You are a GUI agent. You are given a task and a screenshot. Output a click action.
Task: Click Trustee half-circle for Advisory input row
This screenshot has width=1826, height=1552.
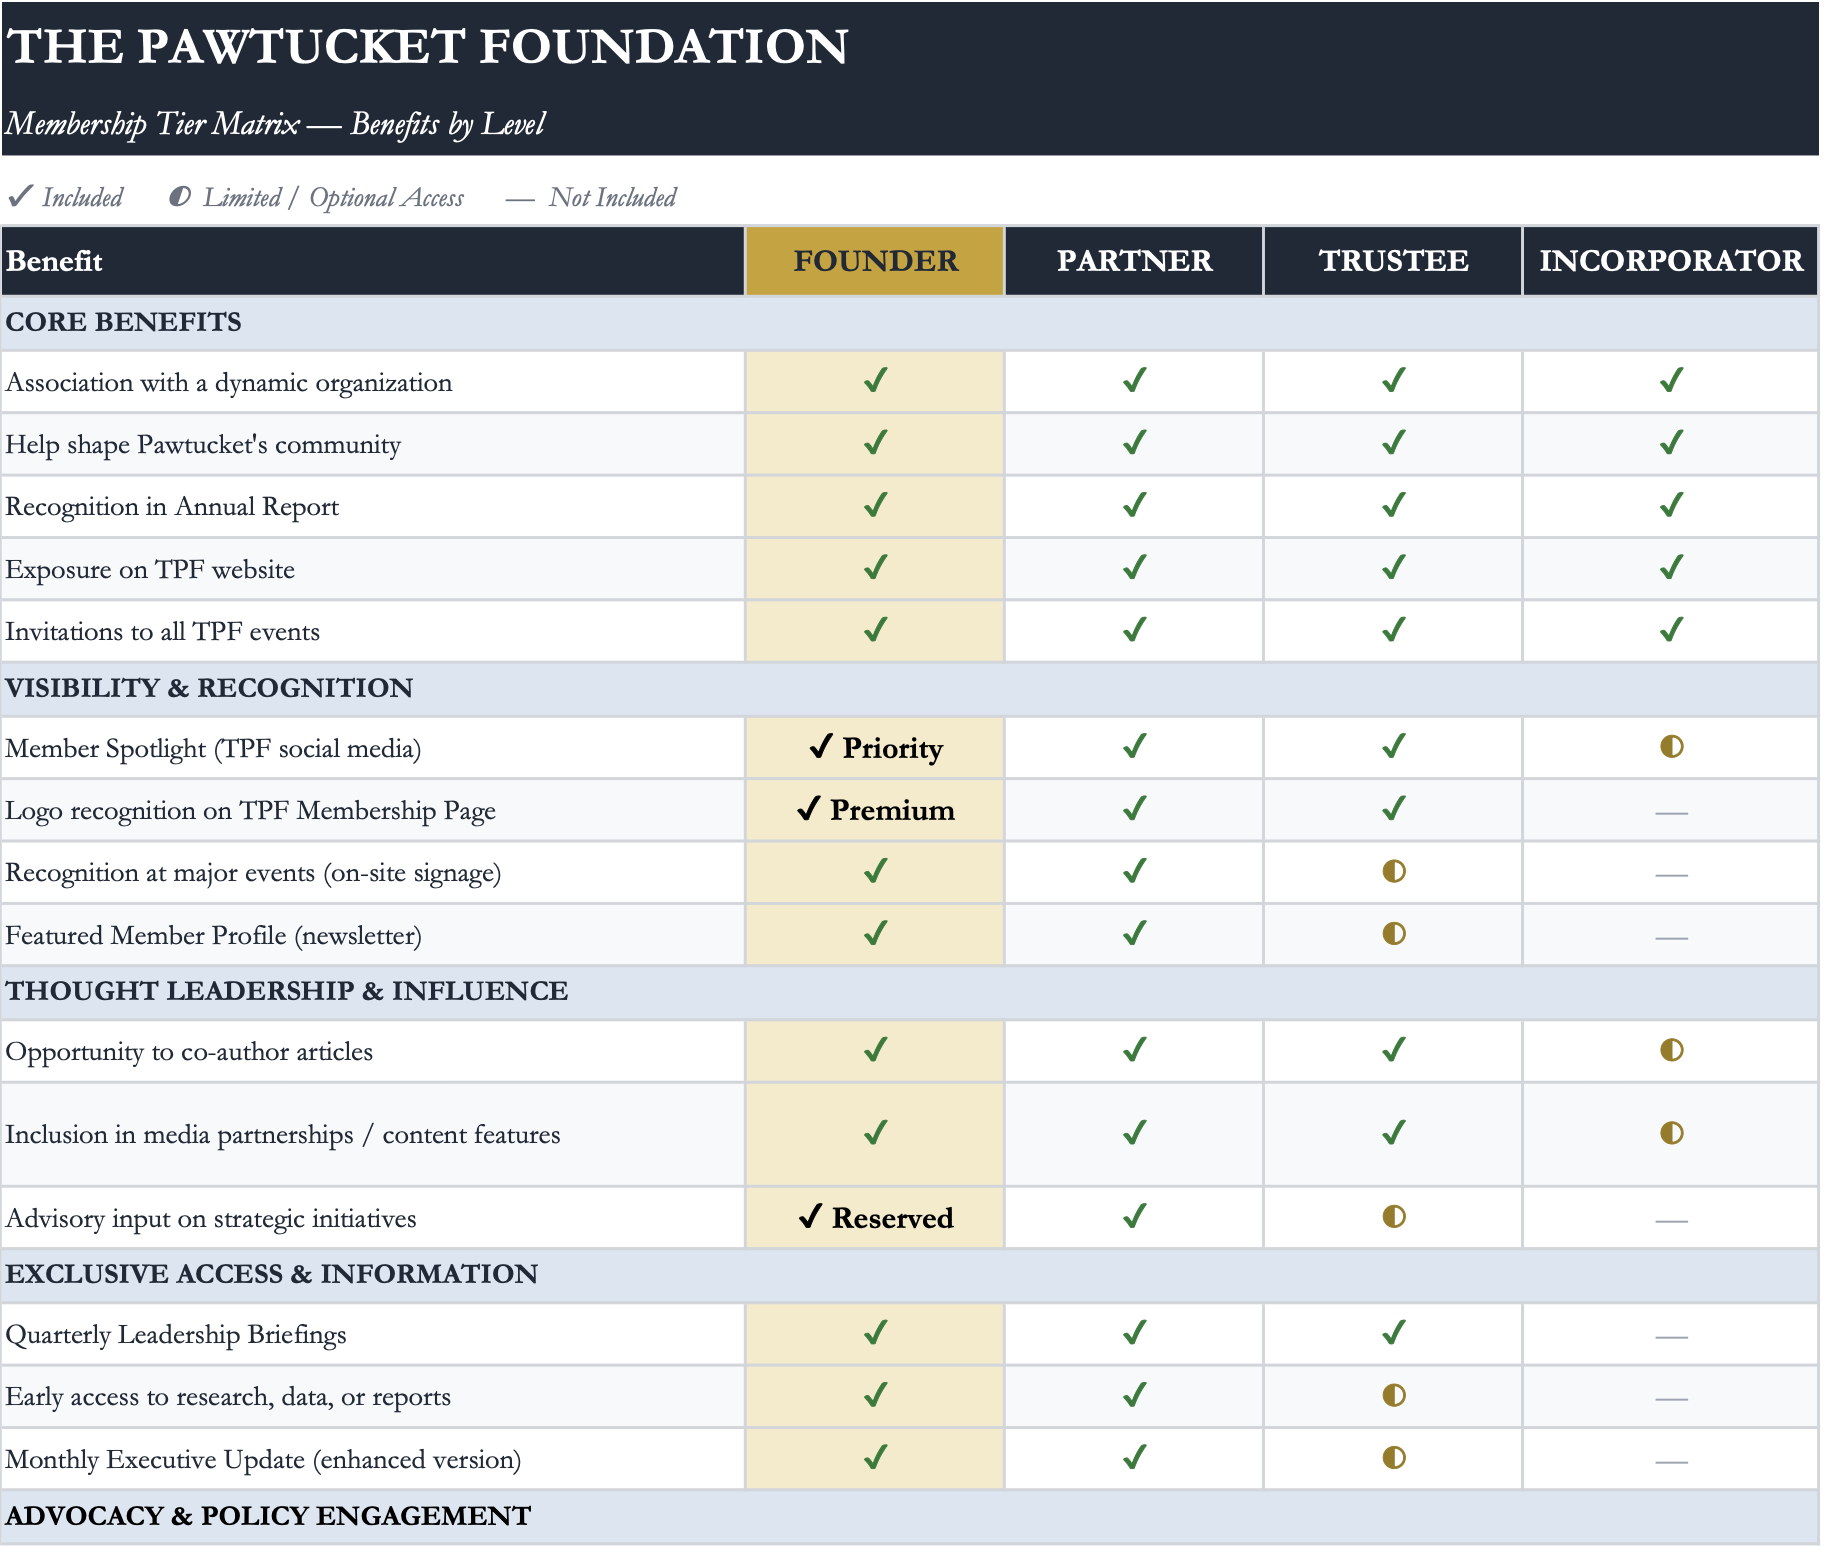1393,1217
